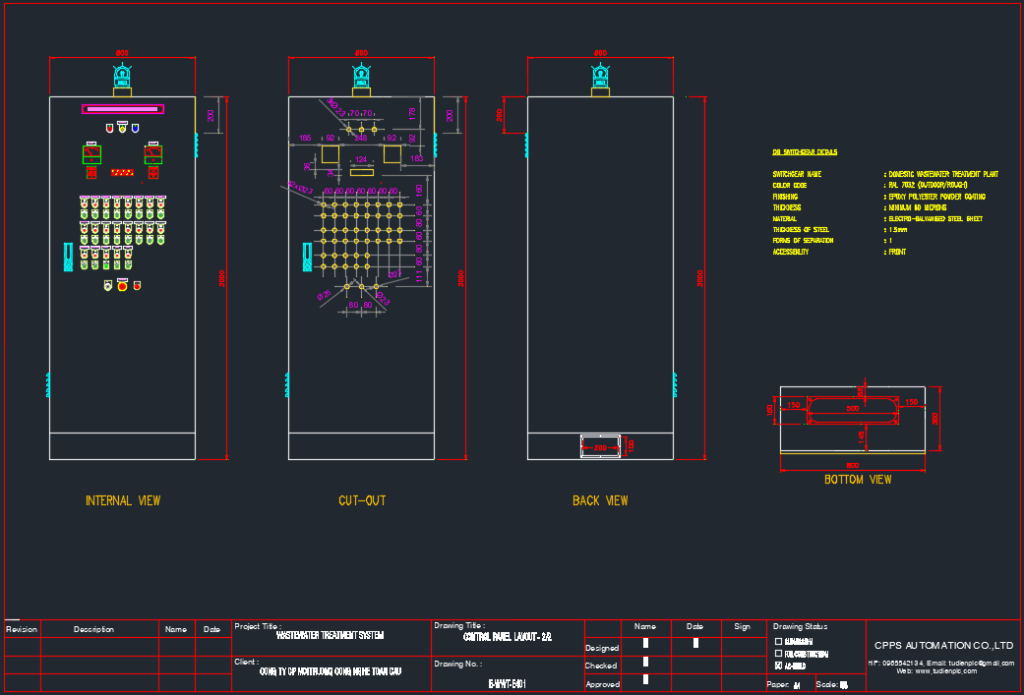The image size is (1024, 695).
Task: Click the red emergency stop button with yellow ring
Action: tap(123, 286)
